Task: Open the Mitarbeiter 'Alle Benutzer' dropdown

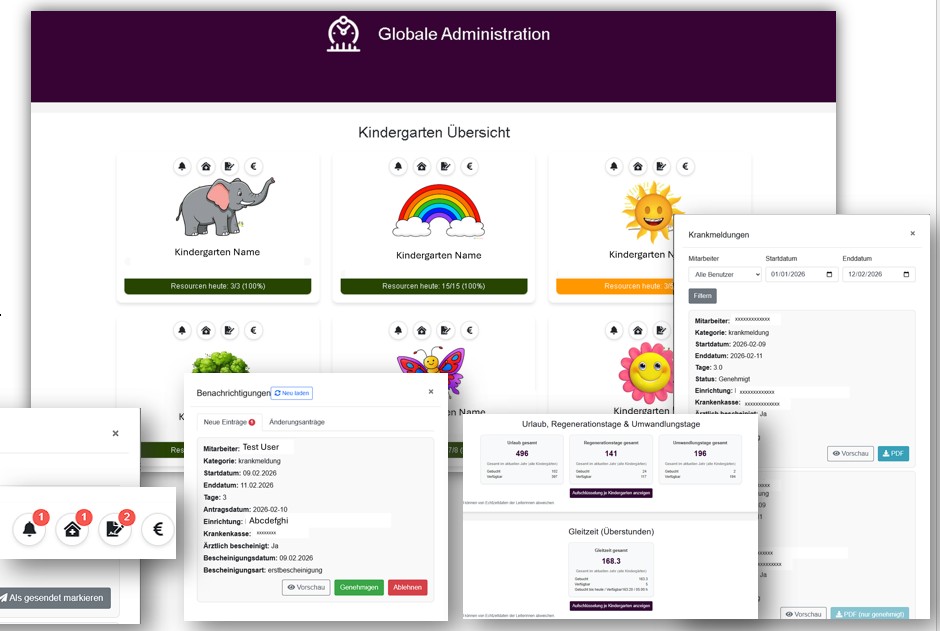Action: click(725, 275)
